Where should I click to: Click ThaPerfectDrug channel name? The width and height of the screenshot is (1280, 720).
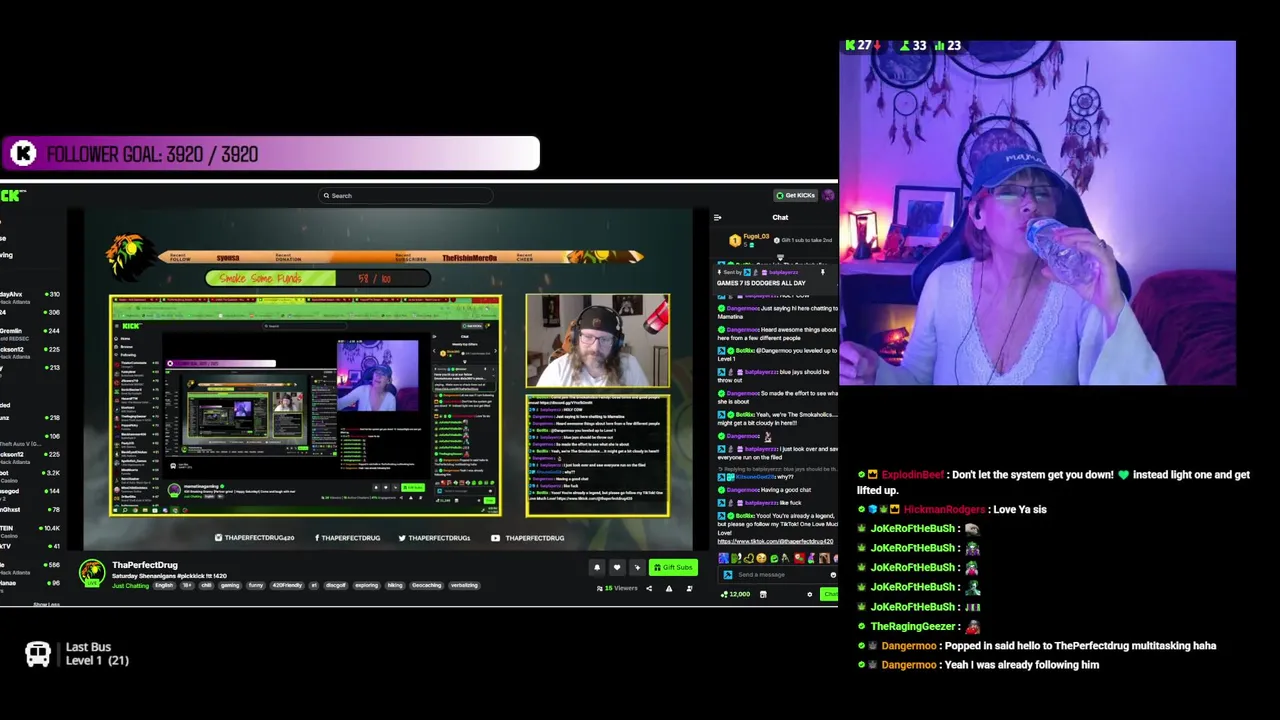(145, 565)
